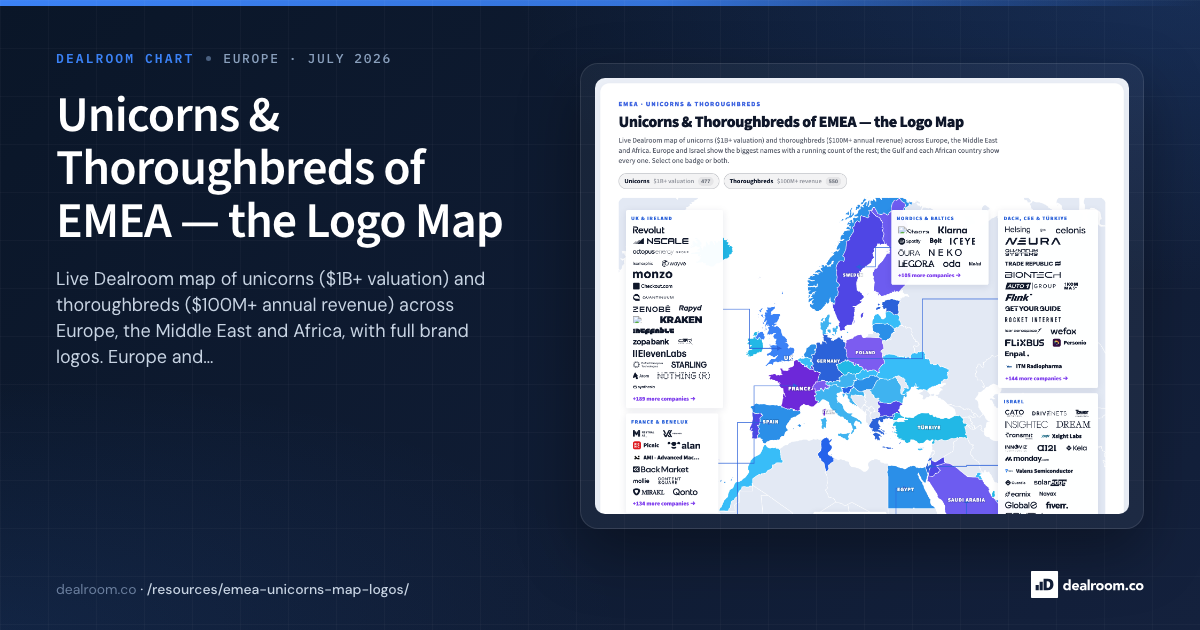Toggle the Unicorns $1B+ valuation badge

668,181
